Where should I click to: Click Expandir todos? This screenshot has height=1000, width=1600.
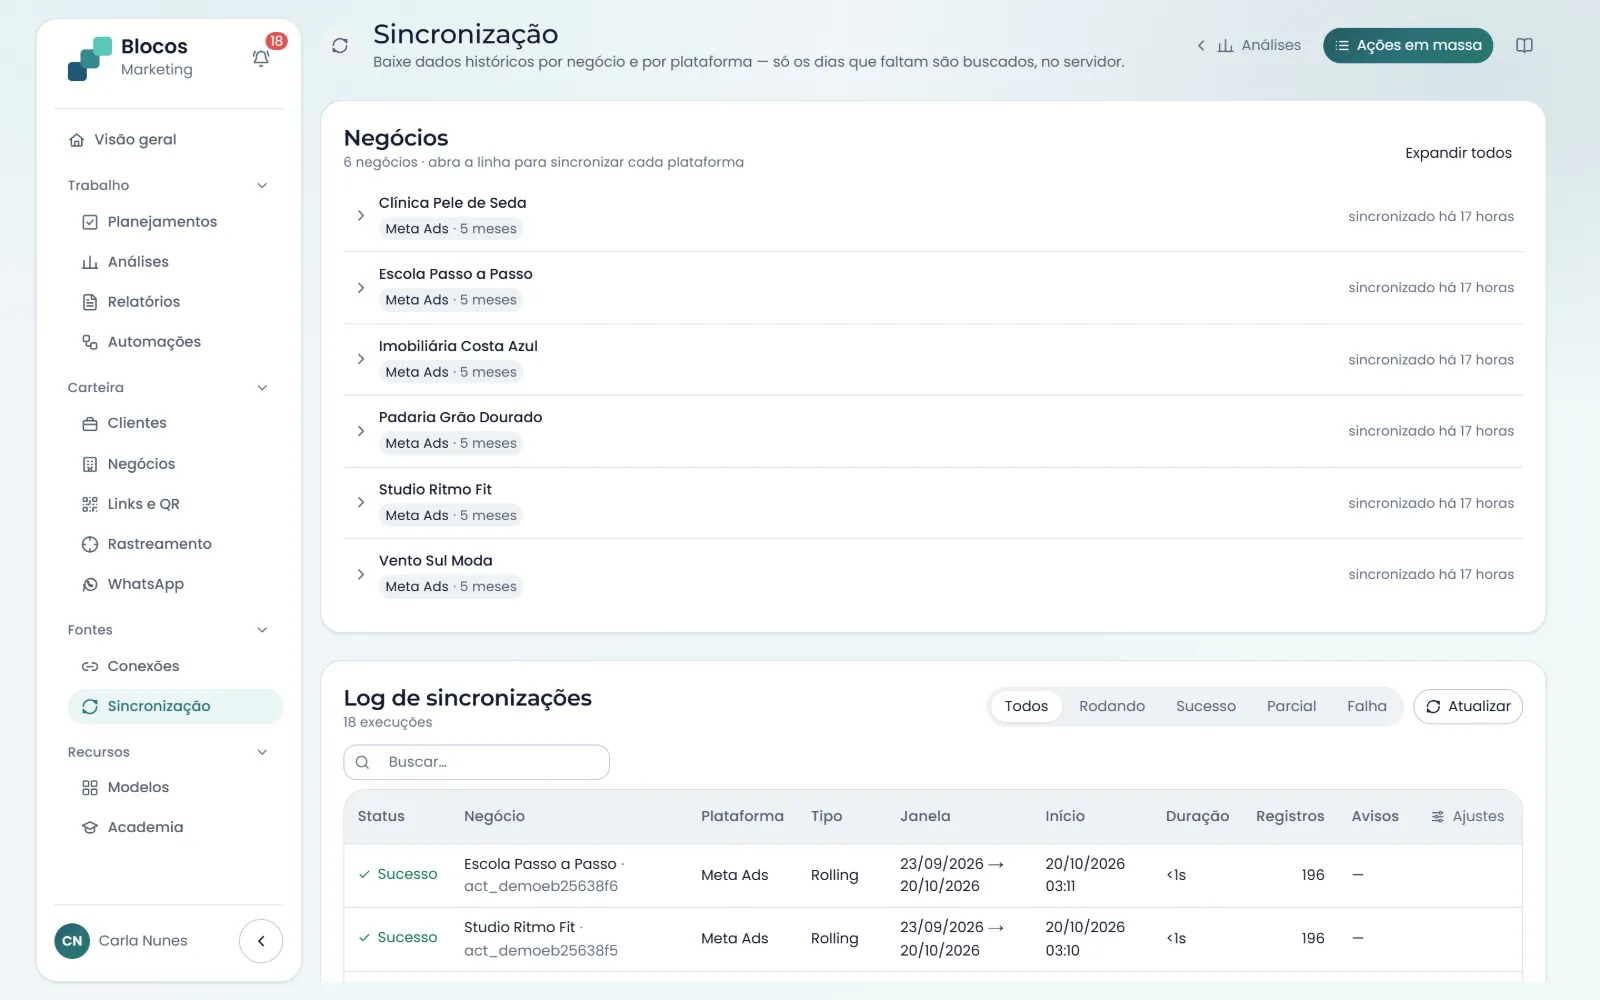1458,153
